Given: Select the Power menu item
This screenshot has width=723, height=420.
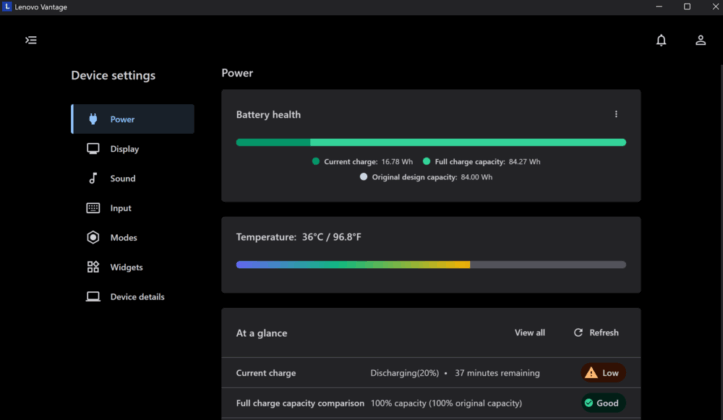Looking at the screenshot, I should [133, 119].
